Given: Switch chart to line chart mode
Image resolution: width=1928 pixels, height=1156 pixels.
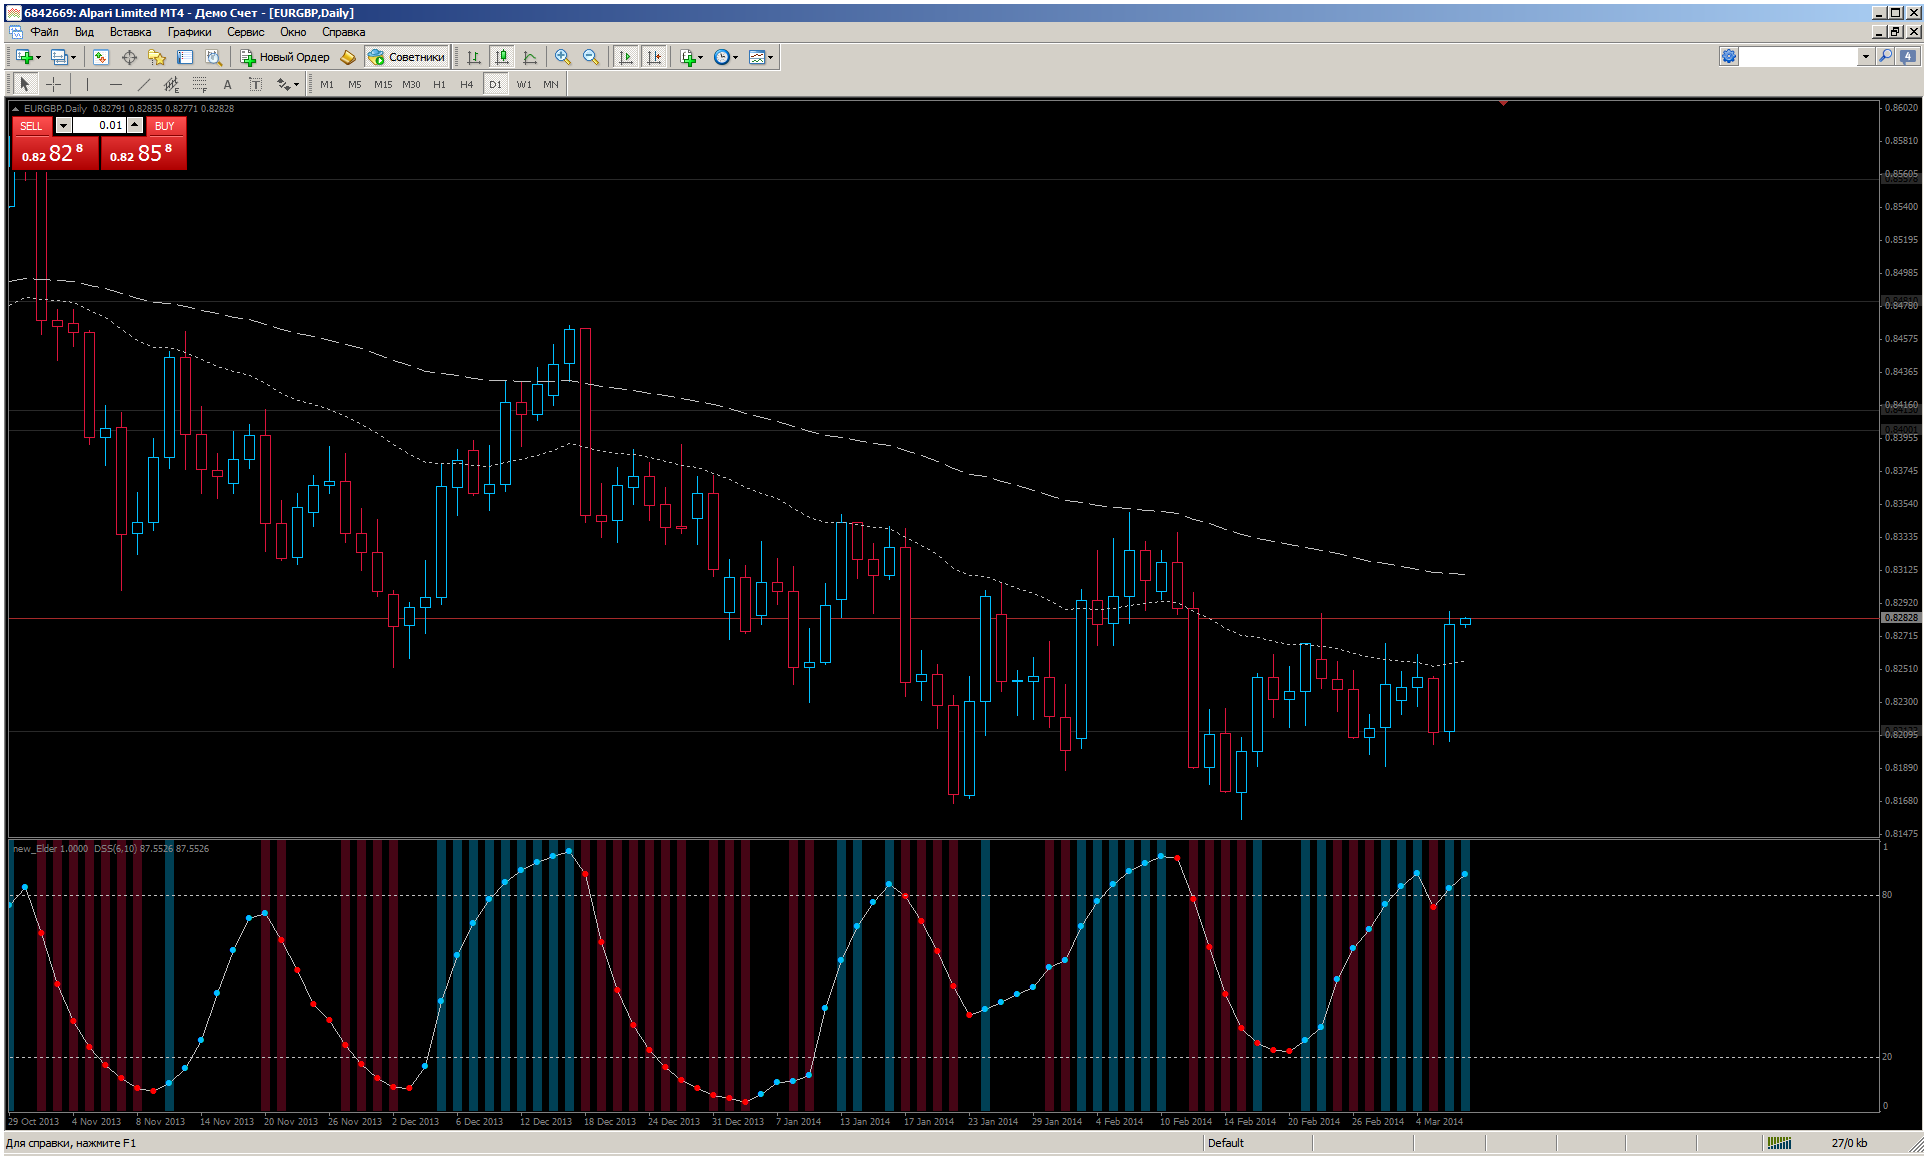Looking at the screenshot, I should pyautogui.click(x=530, y=57).
